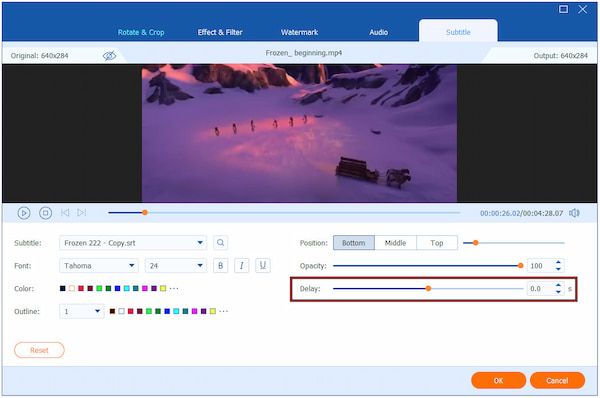Pick blue subtitle text color
600x398 pixels.
pyautogui.click(x=117, y=288)
